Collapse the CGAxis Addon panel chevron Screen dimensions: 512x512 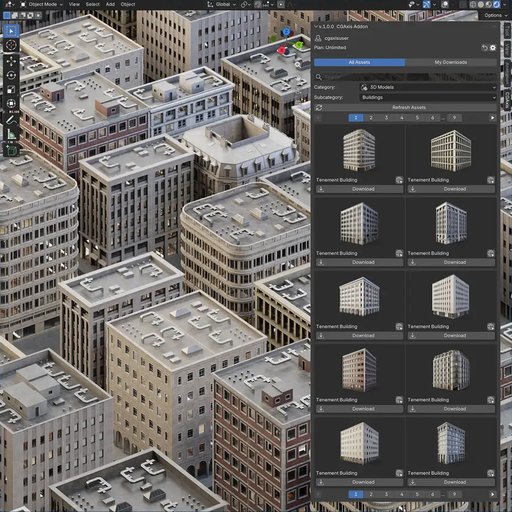click(x=316, y=26)
